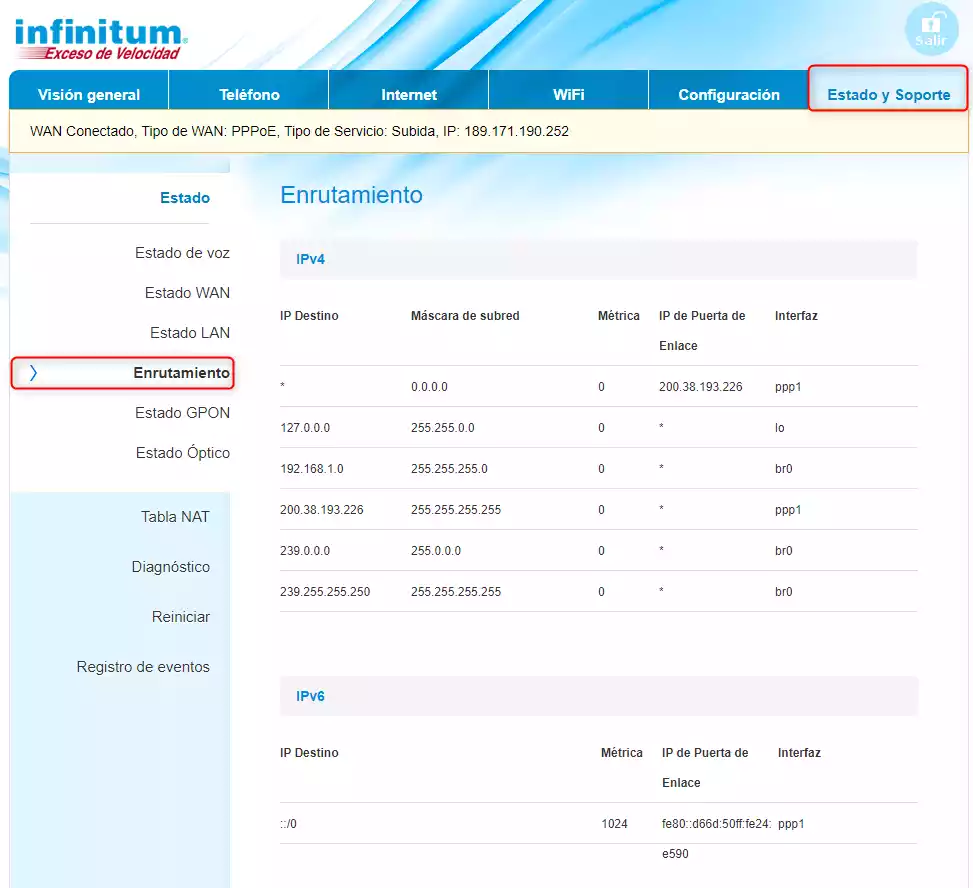Select Estado de voz
973x888 pixels.
181,253
